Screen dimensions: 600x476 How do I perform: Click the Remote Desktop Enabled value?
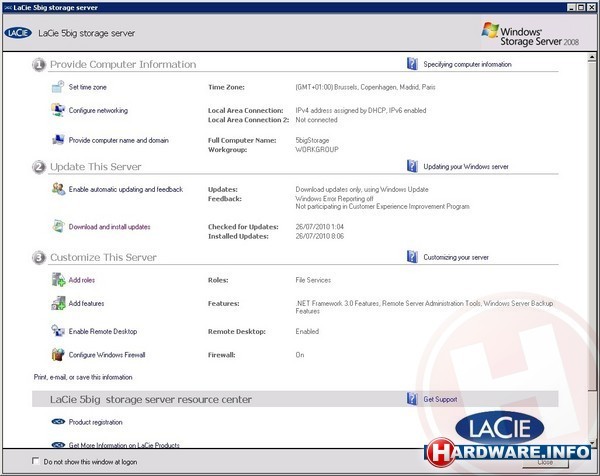point(307,331)
